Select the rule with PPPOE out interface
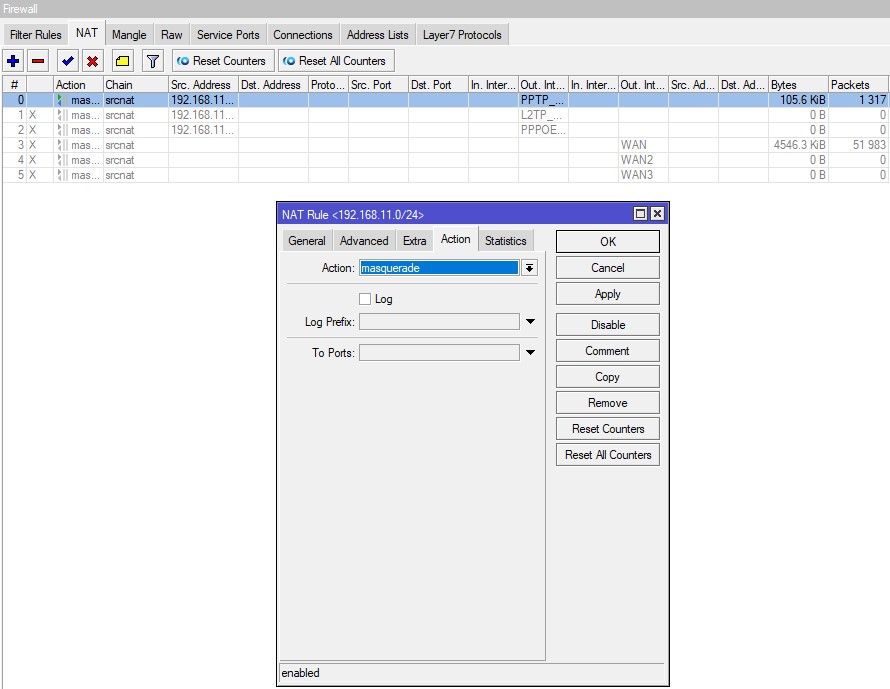The height and width of the screenshot is (689, 890). (x=445, y=130)
